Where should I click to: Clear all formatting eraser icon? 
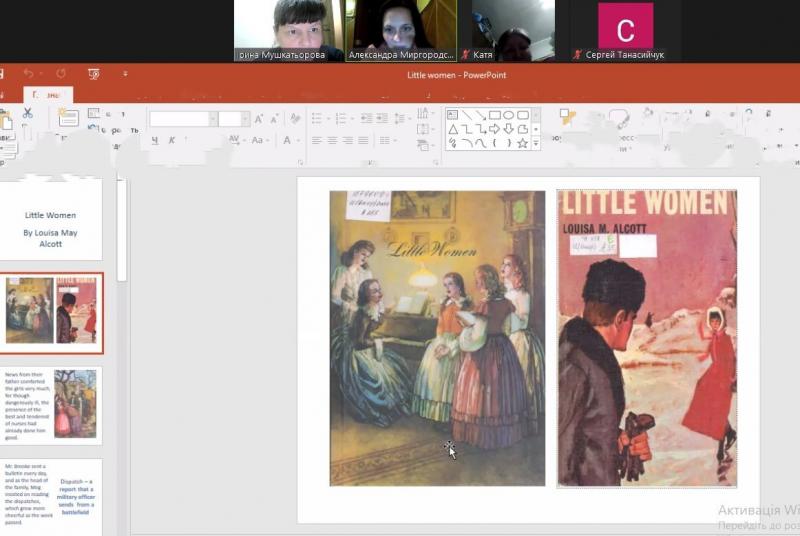point(295,119)
